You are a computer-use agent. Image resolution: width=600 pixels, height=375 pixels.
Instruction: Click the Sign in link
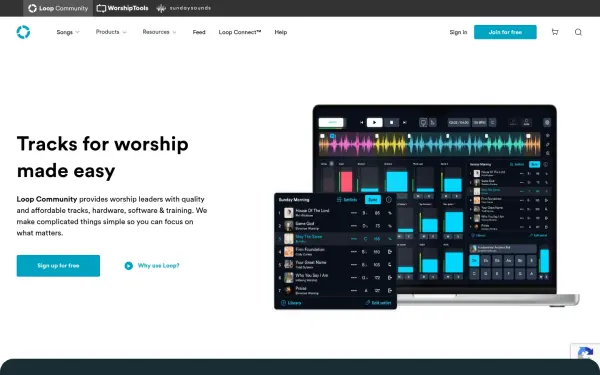click(458, 32)
